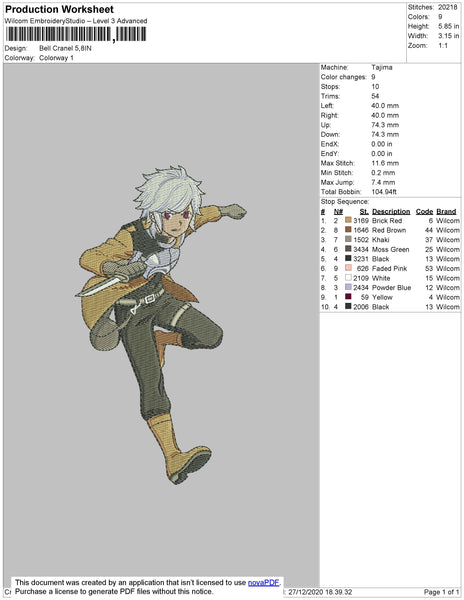
Task: Click the 'N#' column header
Action: point(338,211)
